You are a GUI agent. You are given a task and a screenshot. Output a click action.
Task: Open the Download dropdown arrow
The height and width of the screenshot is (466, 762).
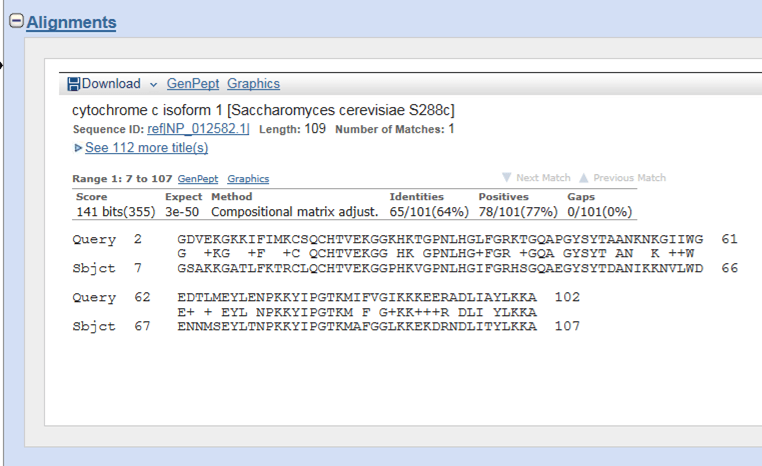tap(153, 85)
